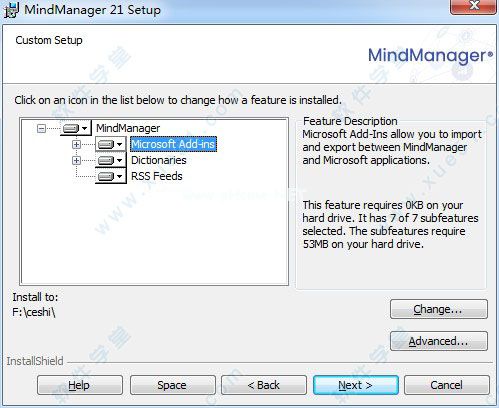Viewport: 499px width, 408px height.
Task: Check disk Space requirements button
Action: [172, 385]
